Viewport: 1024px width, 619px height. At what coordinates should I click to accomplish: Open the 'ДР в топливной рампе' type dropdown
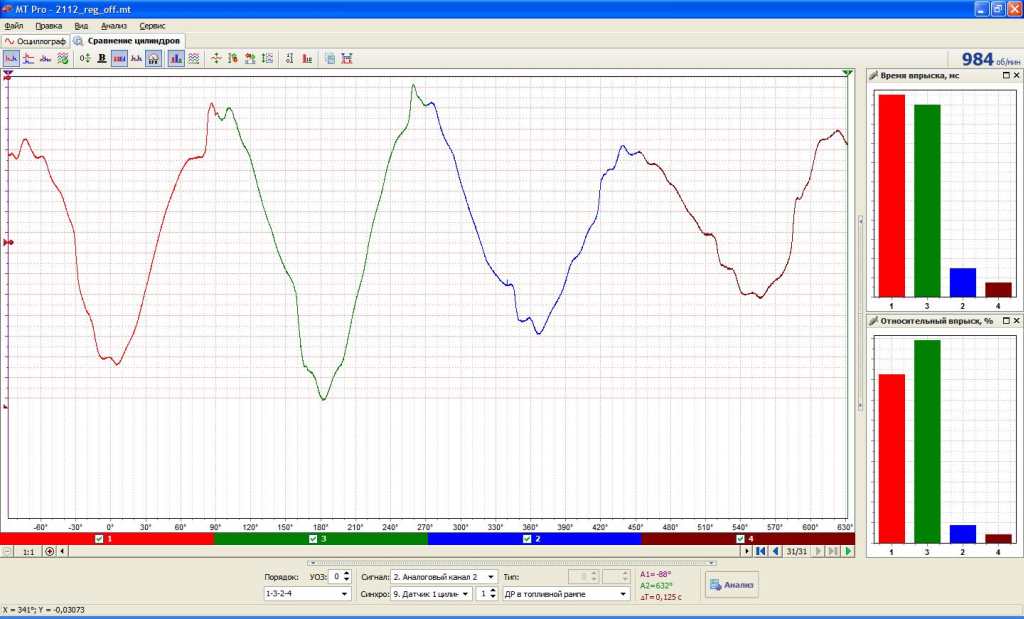point(566,594)
